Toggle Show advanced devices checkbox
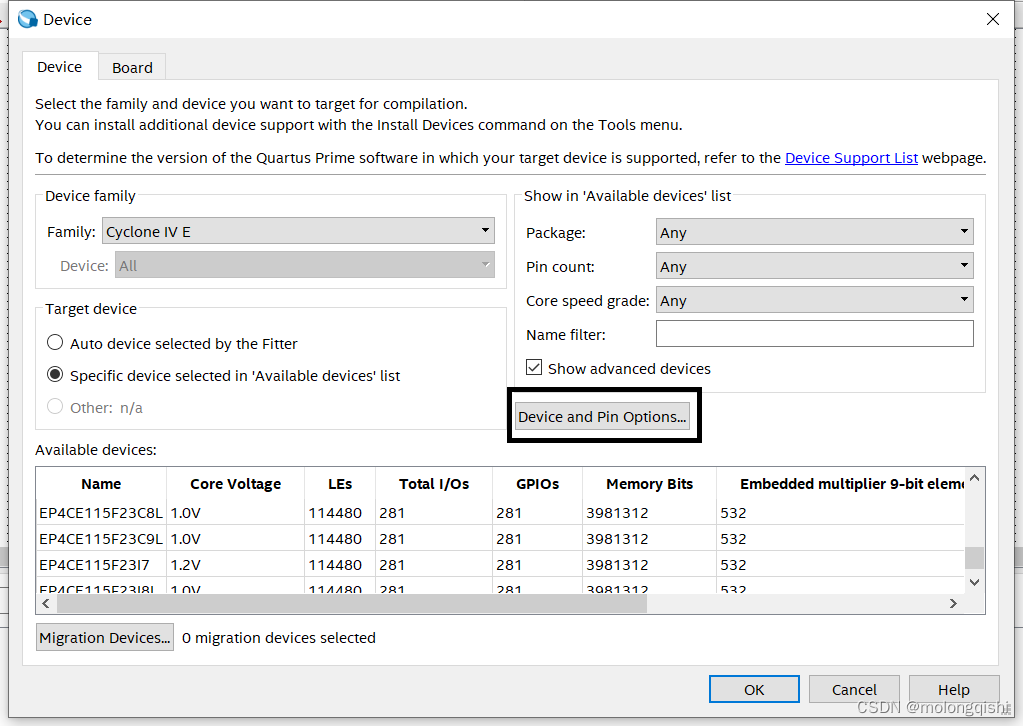 point(534,368)
